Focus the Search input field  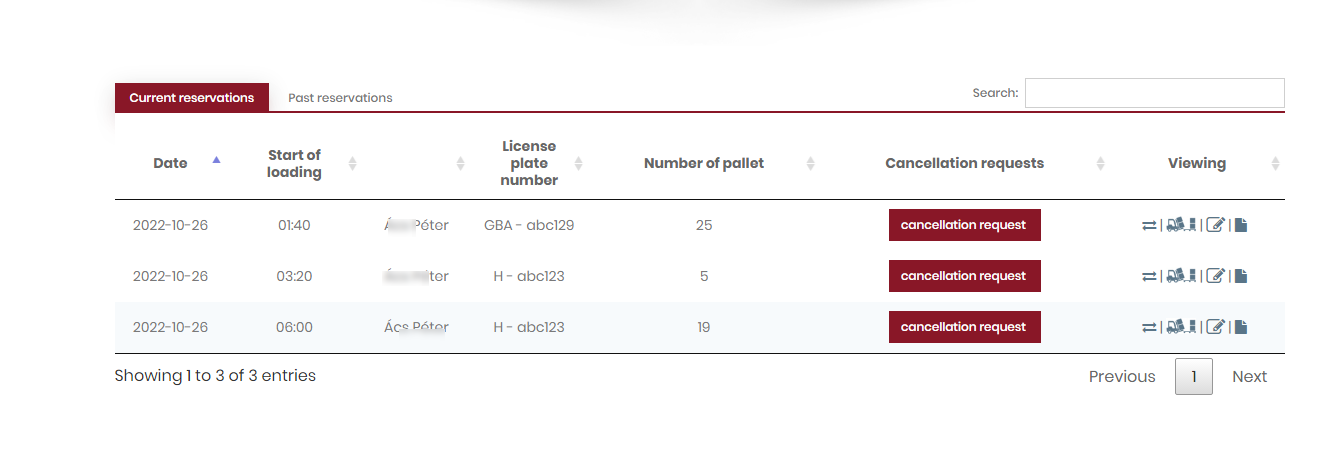(1154, 93)
